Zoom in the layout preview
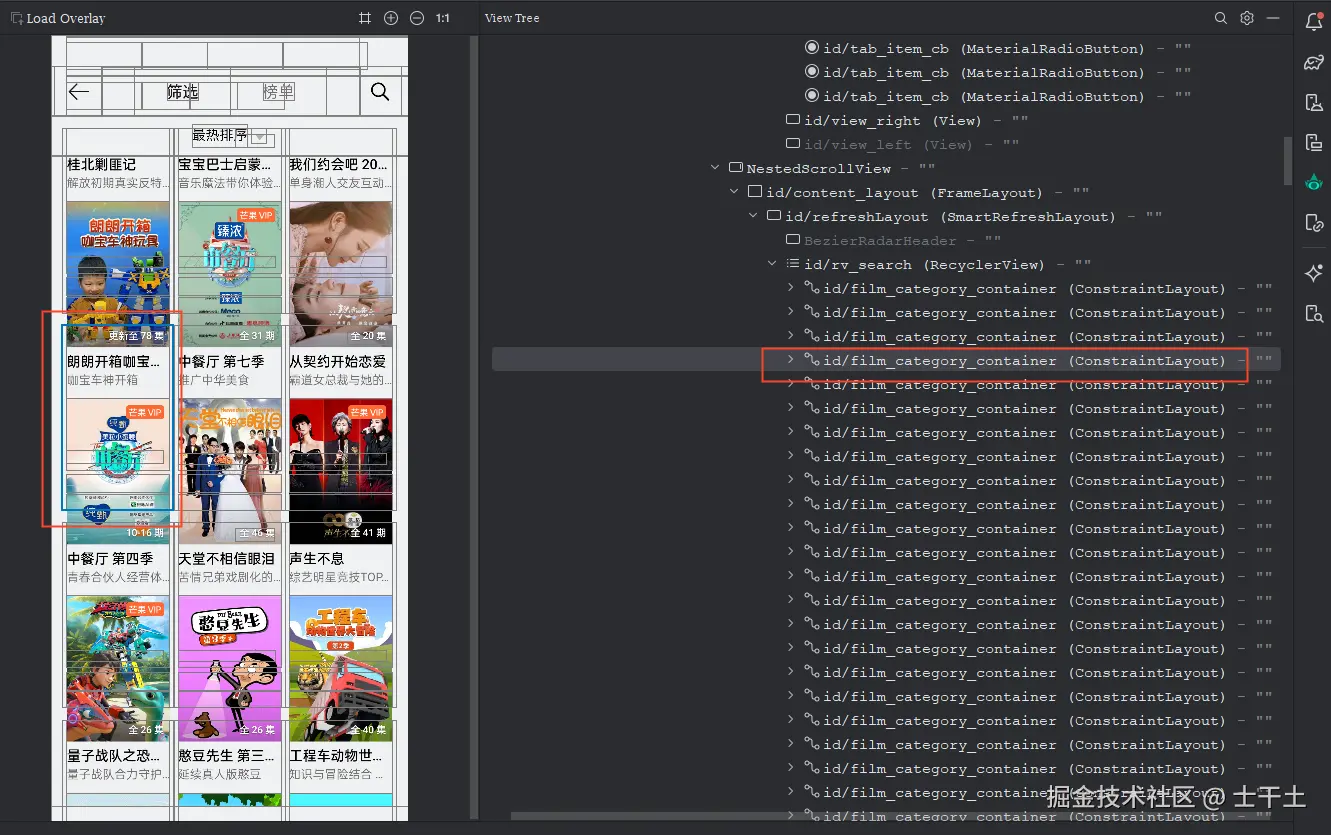This screenshot has height=835, width=1331. (391, 18)
